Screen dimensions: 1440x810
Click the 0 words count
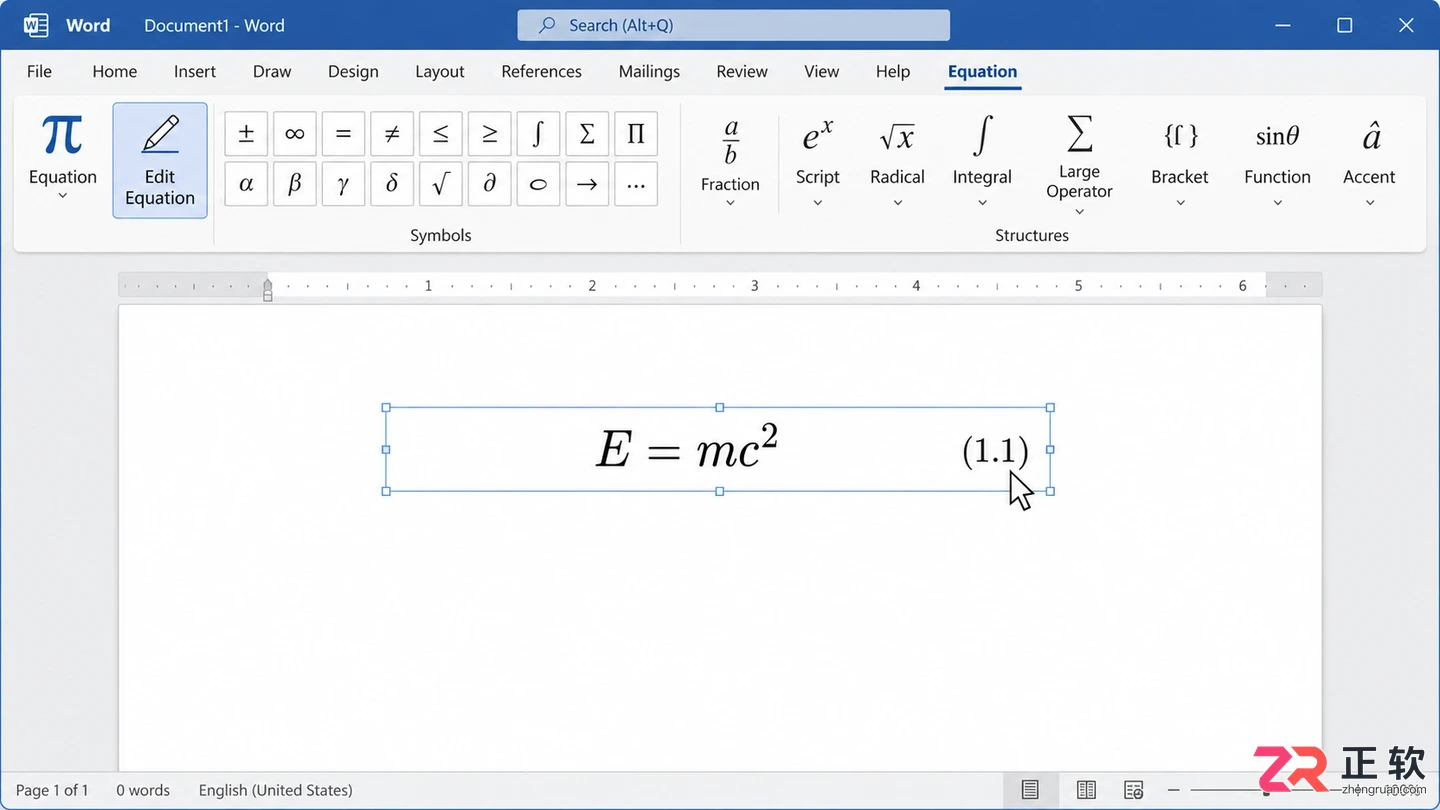tap(143, 790)
